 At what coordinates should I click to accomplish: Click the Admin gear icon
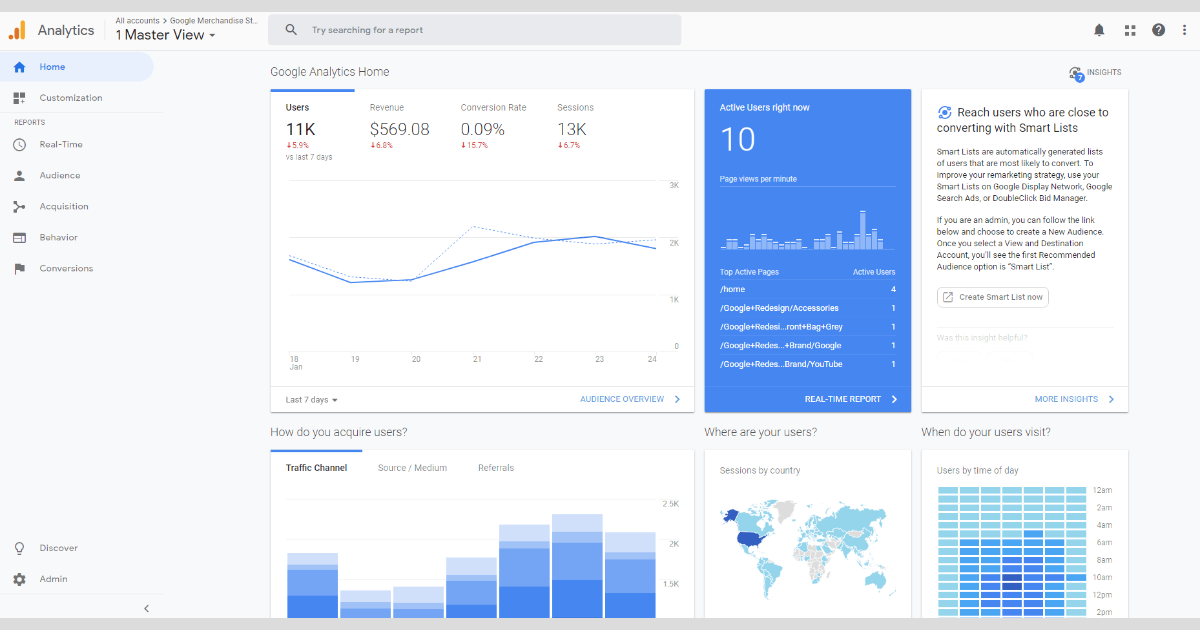coord(19,579)
